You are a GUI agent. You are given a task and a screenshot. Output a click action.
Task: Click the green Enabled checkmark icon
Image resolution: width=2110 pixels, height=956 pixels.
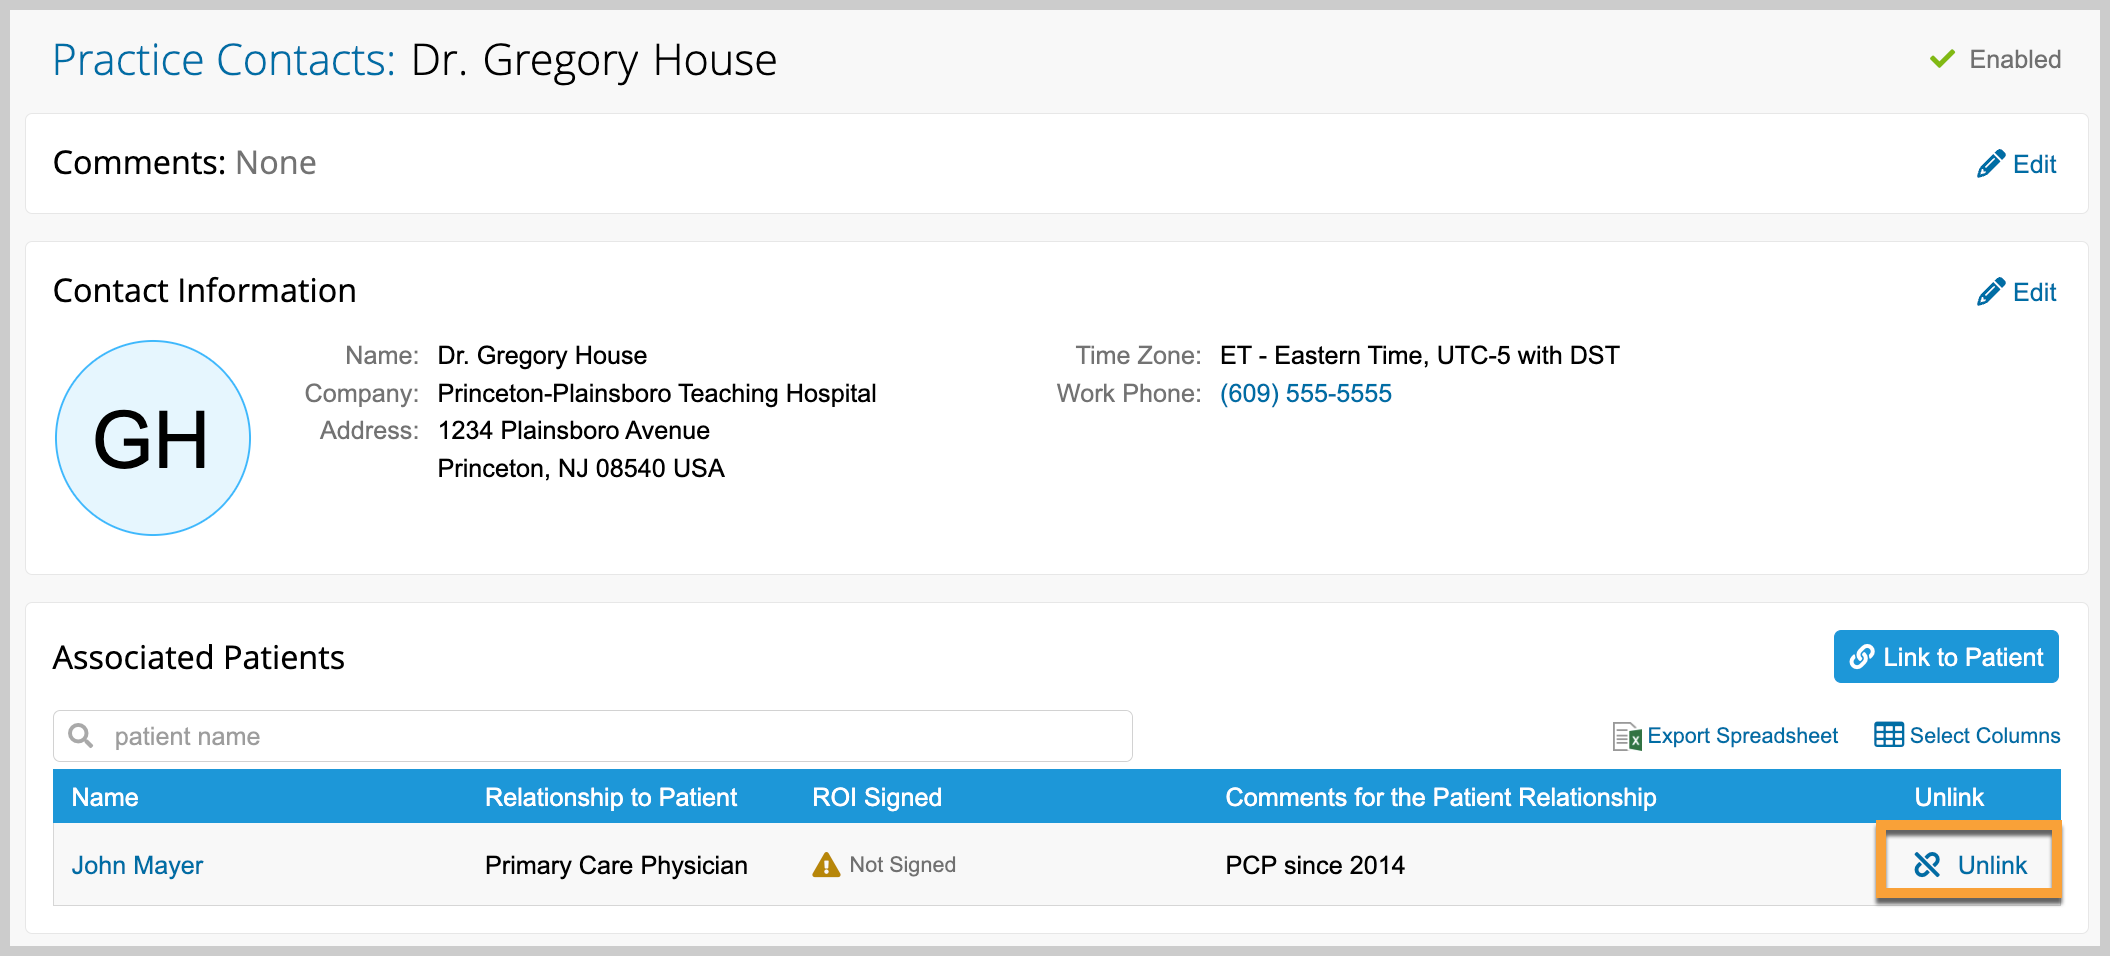[1942, 59]
